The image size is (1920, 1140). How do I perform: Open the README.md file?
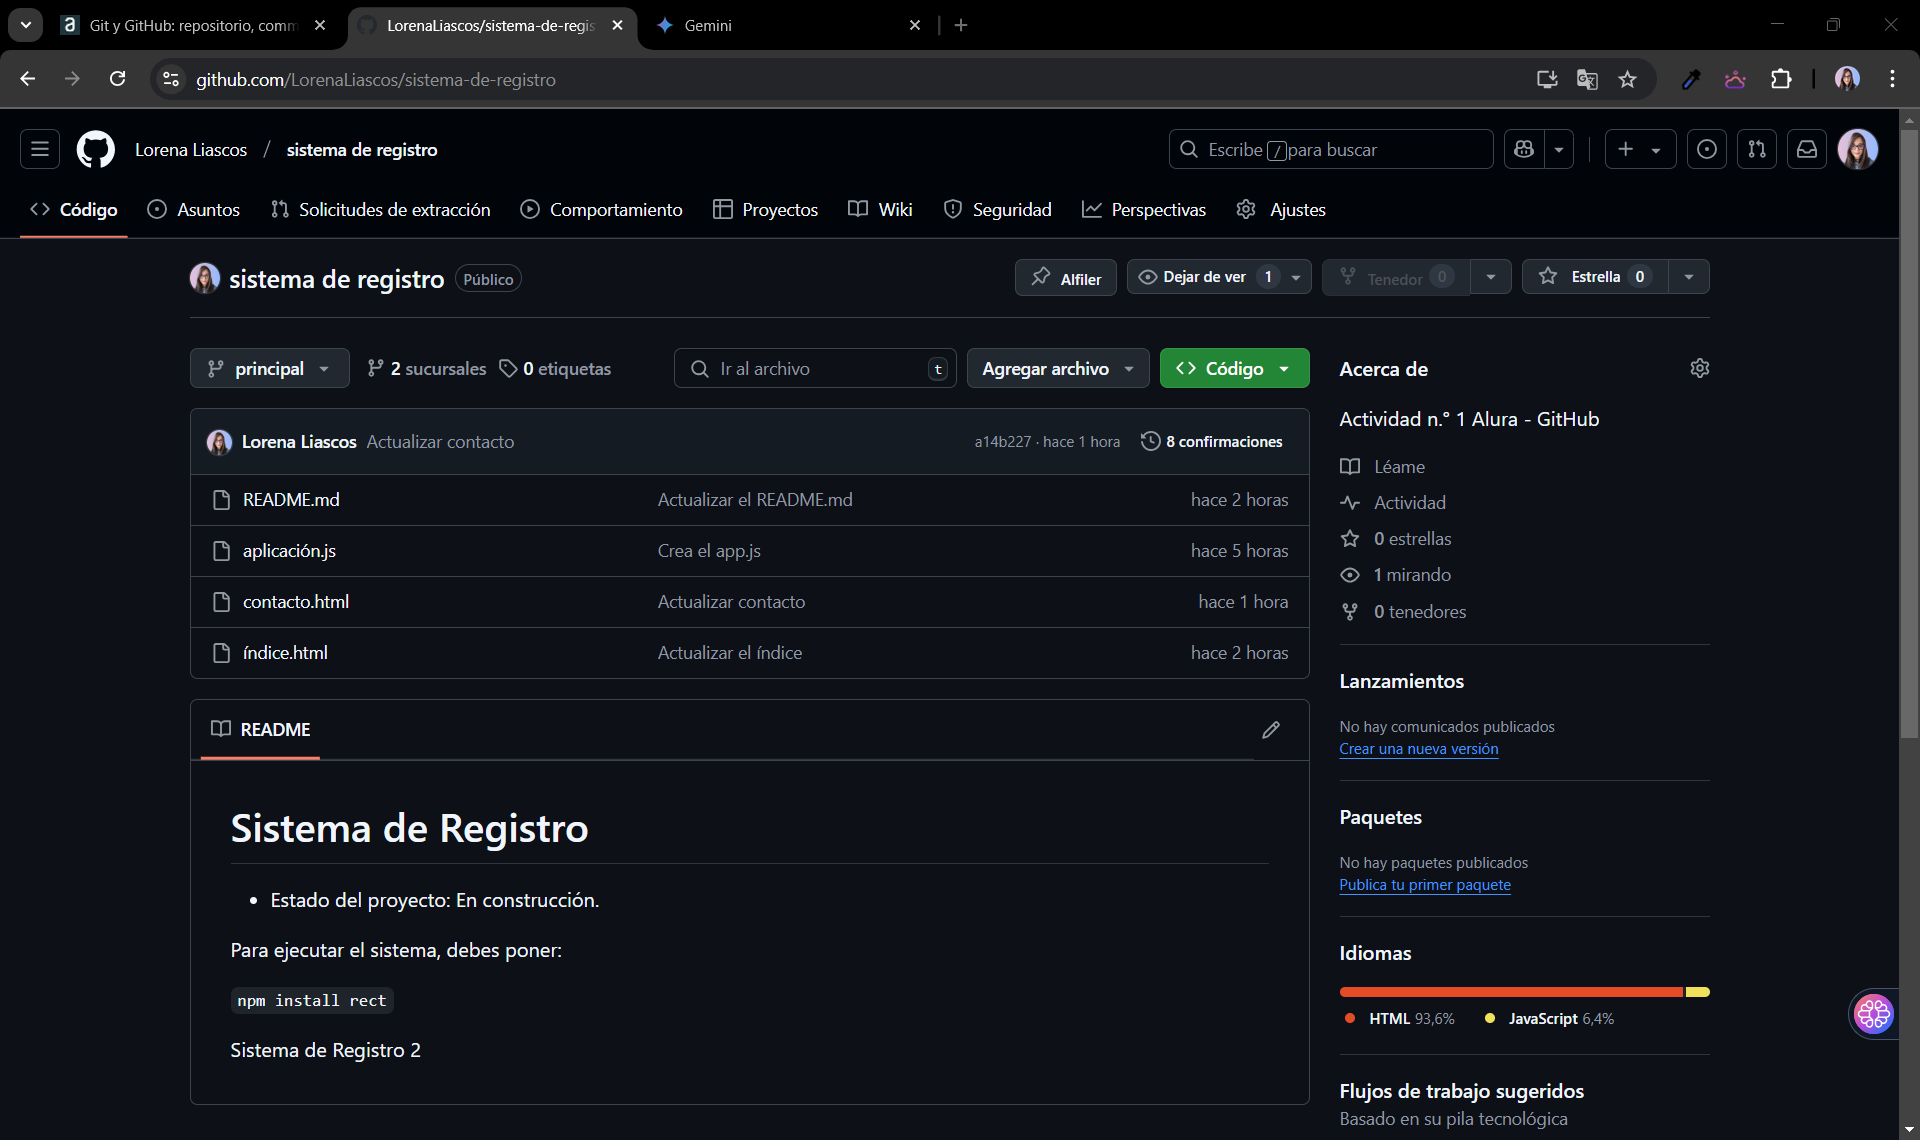[291, 499]
